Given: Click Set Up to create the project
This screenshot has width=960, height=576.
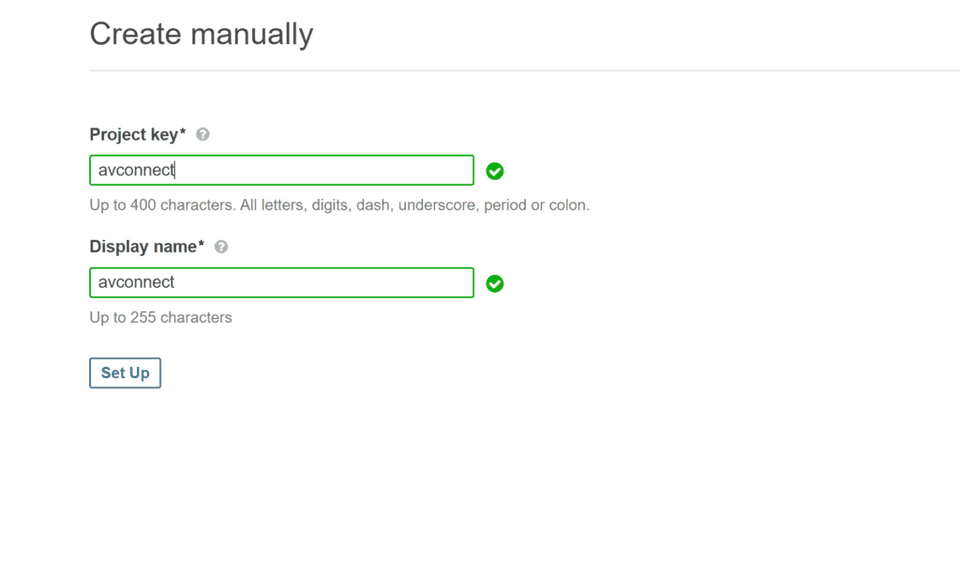Looking at the screenshot, I should 124,372.
